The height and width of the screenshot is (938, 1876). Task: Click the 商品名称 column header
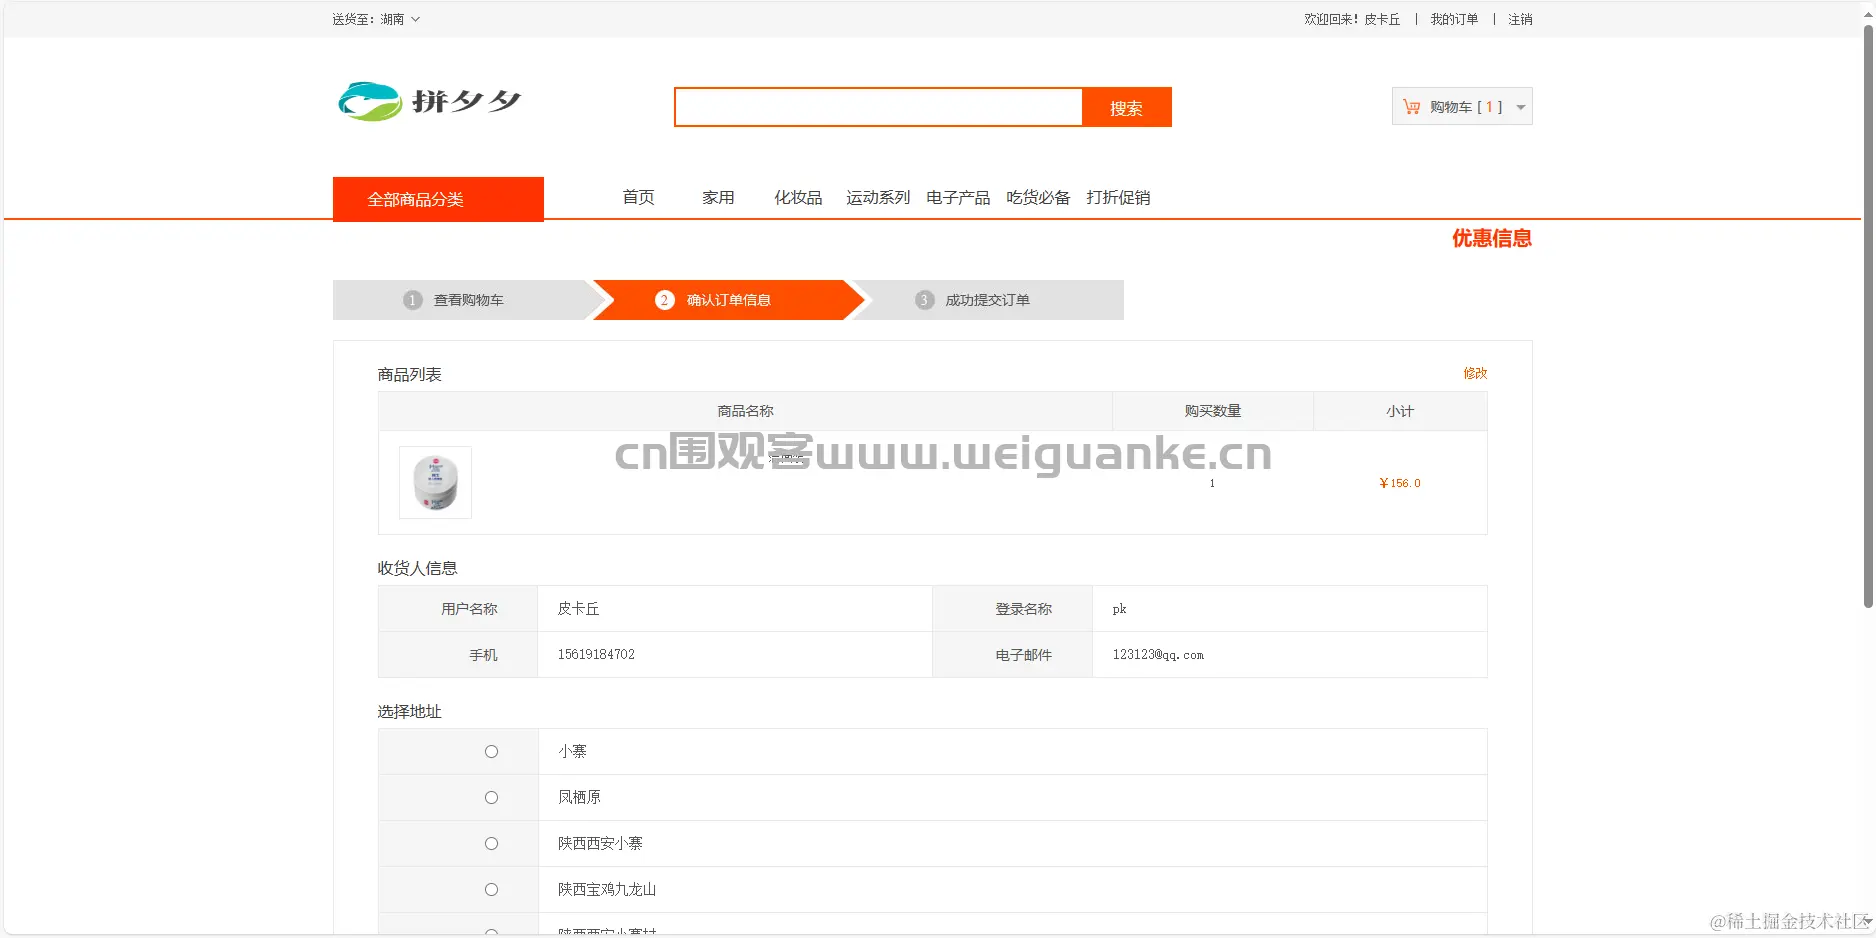(x=745, y=411)
